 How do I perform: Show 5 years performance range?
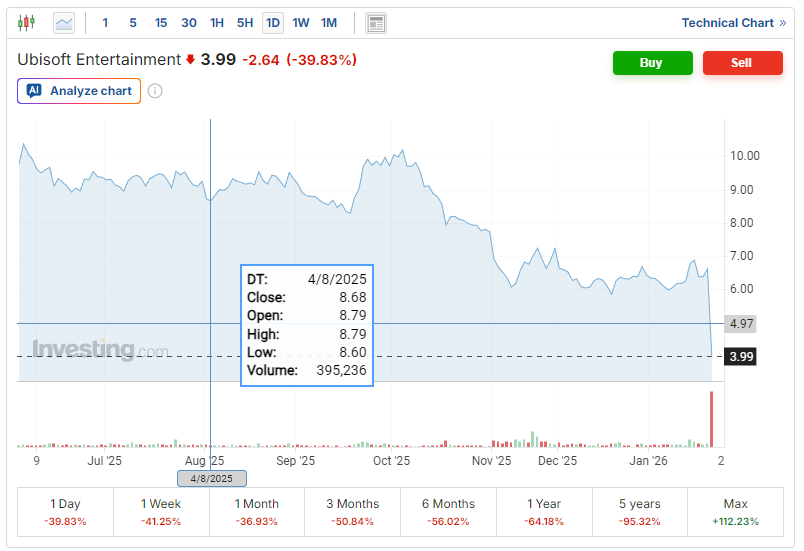pyautogui.click(x=639, y=512)
